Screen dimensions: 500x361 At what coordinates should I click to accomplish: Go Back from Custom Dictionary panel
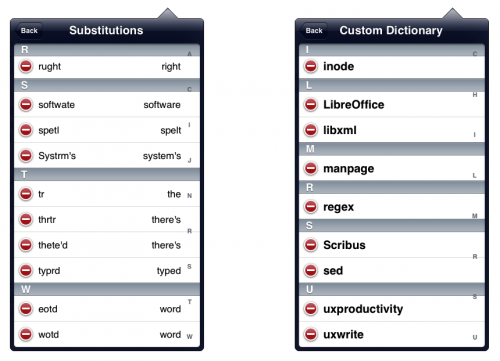pos(314,31)
